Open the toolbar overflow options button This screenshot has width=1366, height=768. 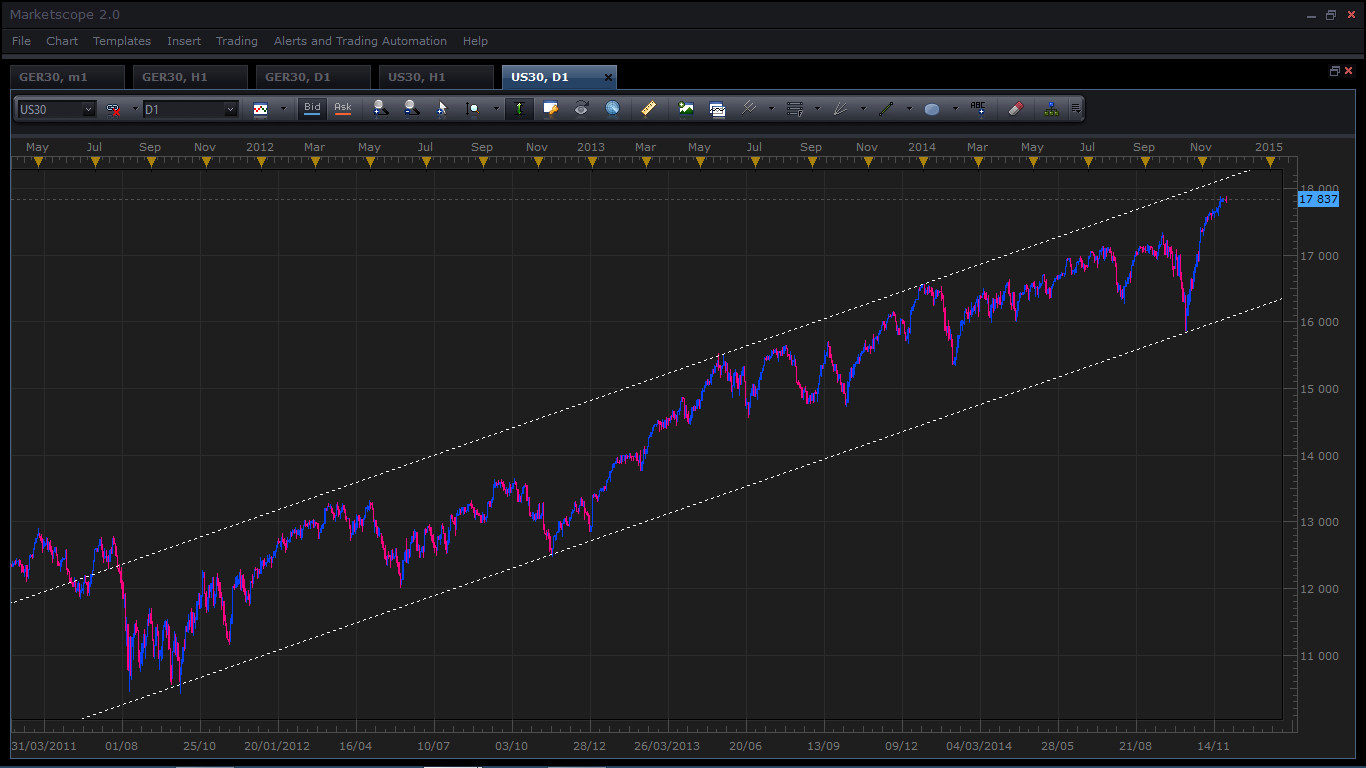pyautogui.click(x=1075, y=109)
